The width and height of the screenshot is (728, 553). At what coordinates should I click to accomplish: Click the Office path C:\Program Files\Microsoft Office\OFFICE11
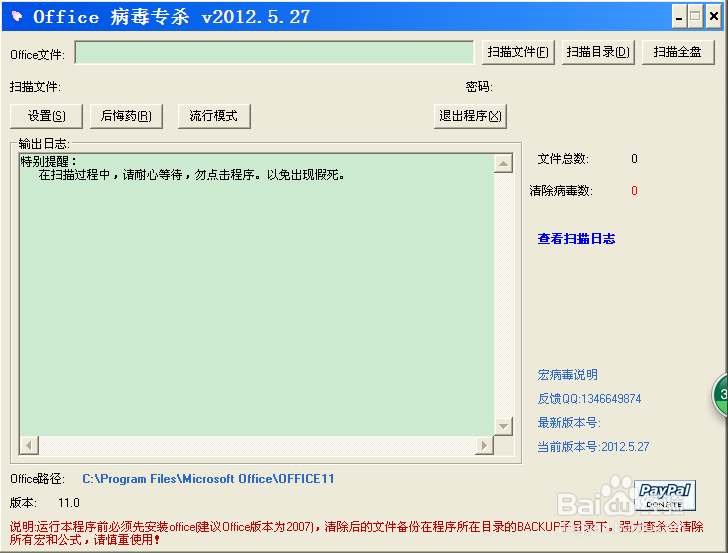tap(208, 479)
